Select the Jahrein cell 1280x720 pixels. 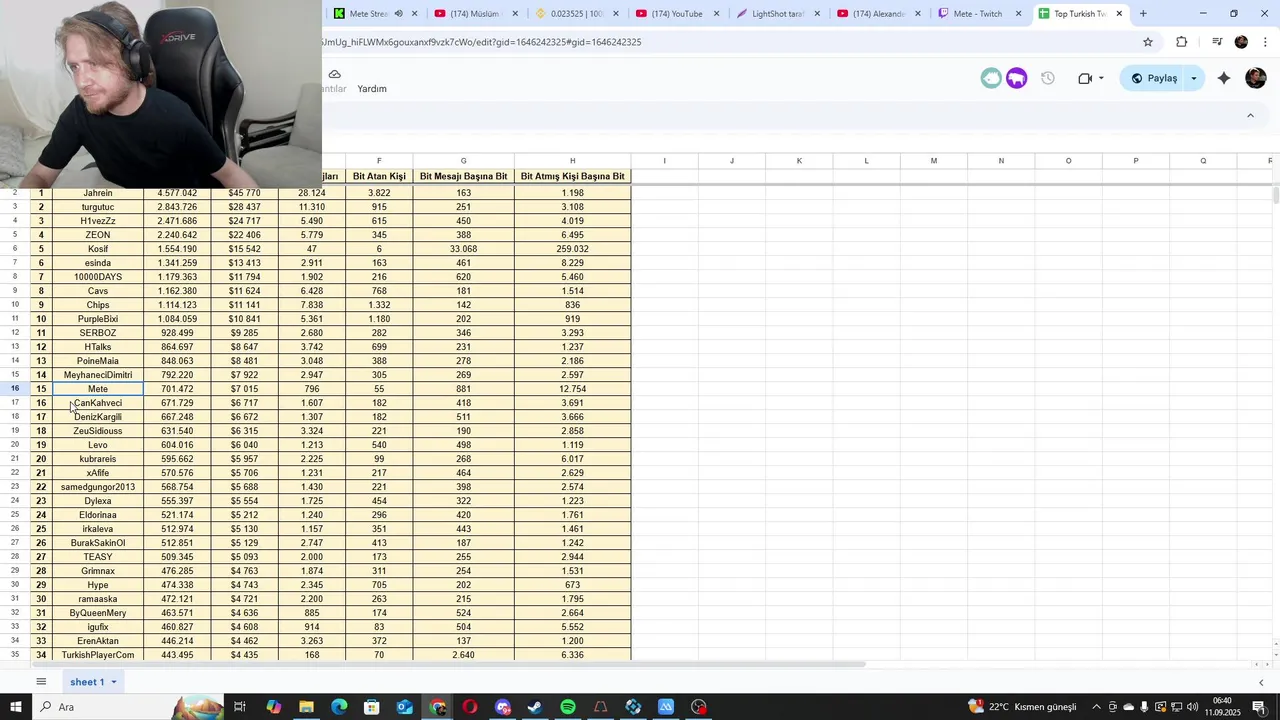click(98, 193)
